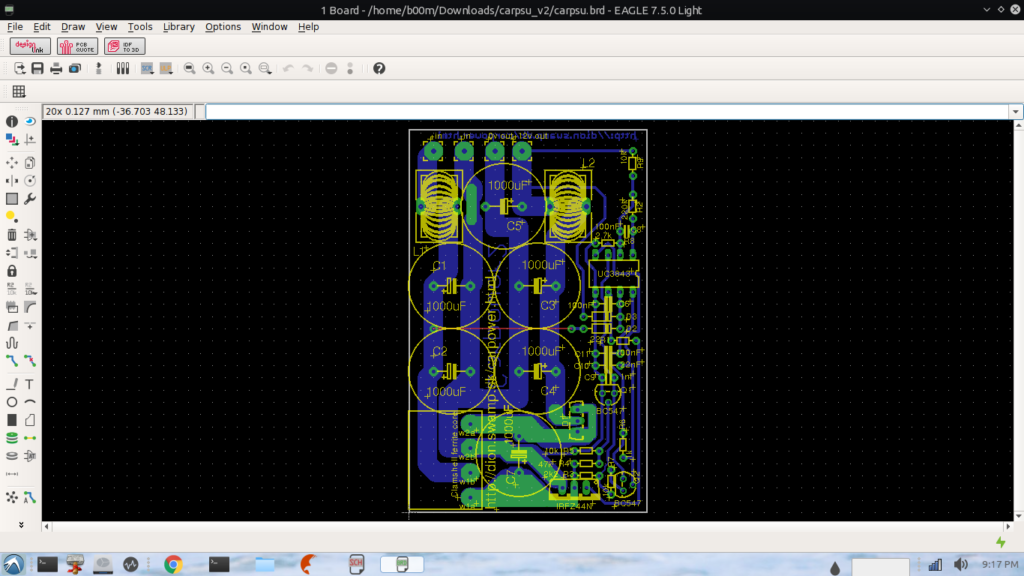Select the Mark origin tool
Screen dimensions: 1024x576
pyautogui.click(x=30, y=139)
